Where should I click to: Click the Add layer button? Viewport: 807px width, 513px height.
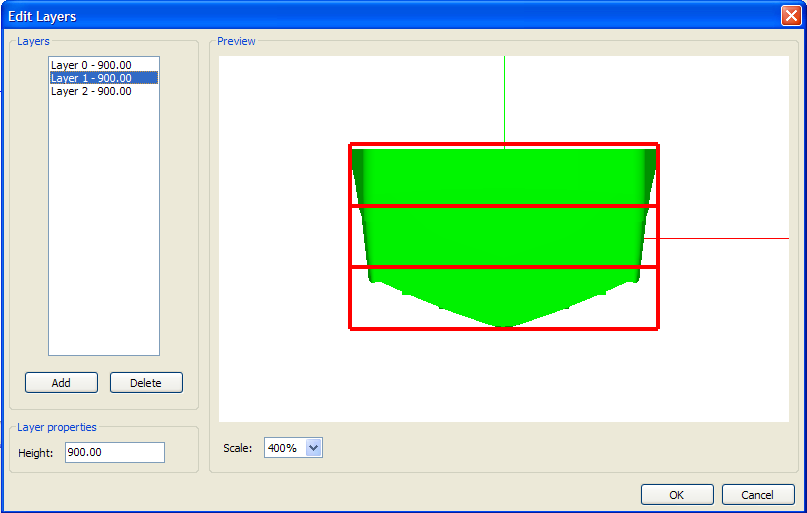tap(61, 382)
